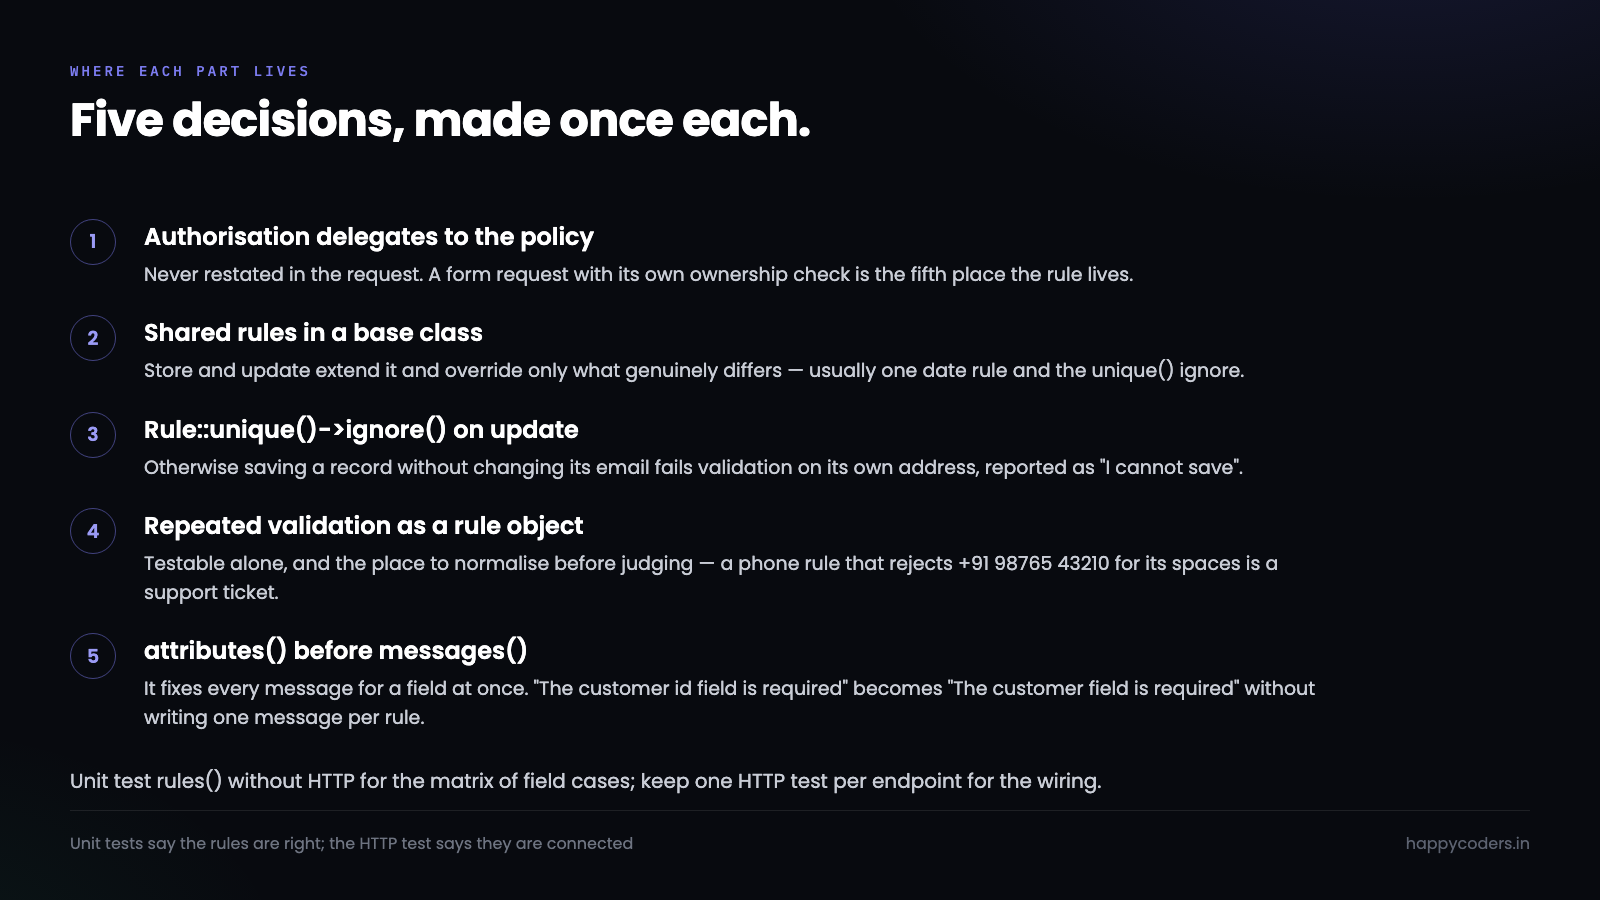
Task: Click the 'Unit test rules() without HTTP' summary line
Action: (x=585, y=781)
